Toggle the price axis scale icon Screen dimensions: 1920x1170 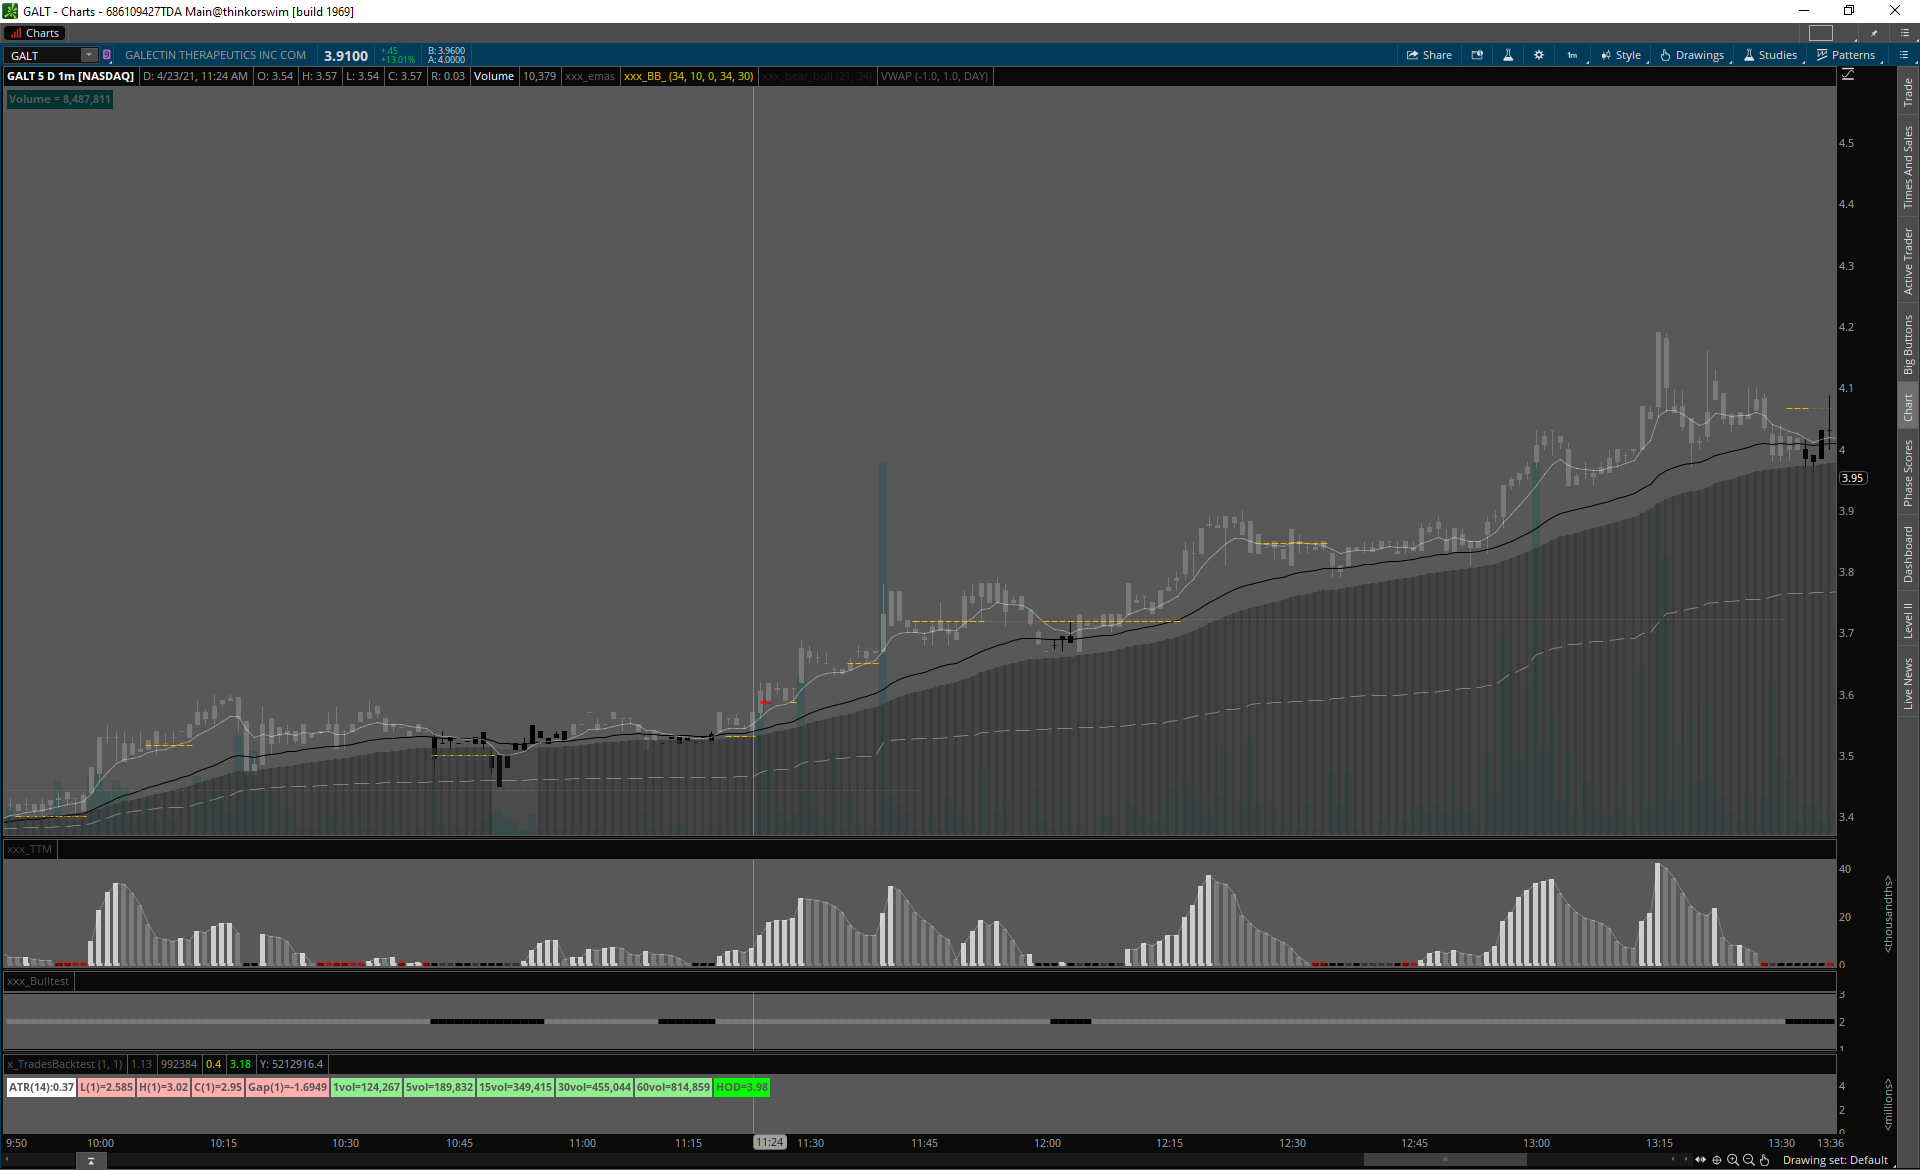click(1848, 75)
